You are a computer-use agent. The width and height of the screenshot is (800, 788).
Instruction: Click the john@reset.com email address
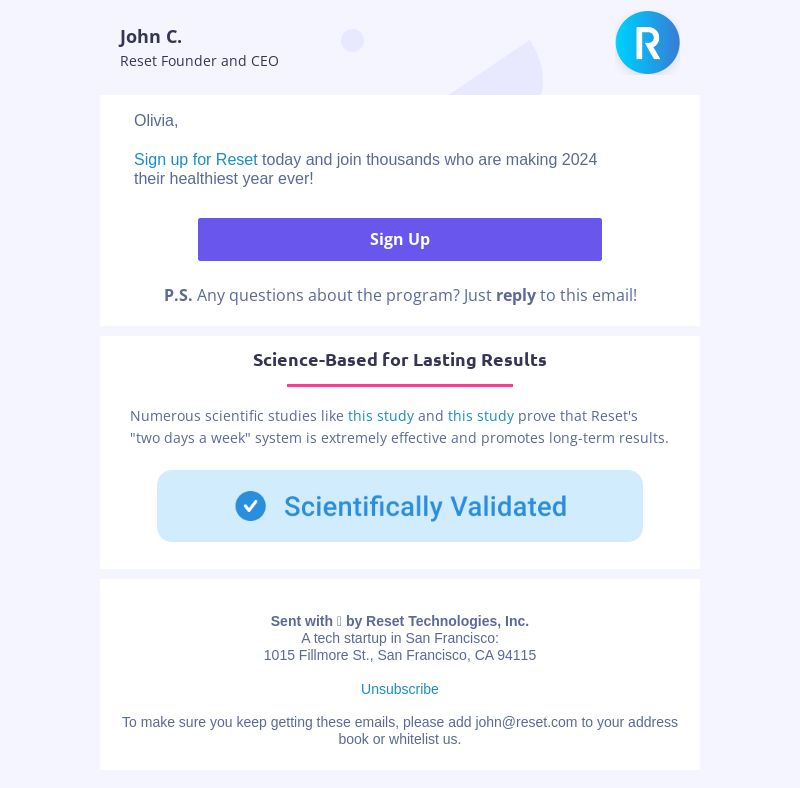526,722
